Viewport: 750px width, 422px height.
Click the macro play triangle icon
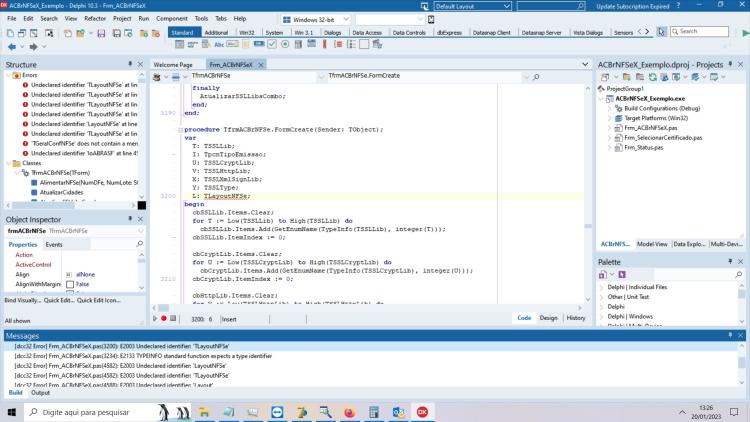[154, 318]
